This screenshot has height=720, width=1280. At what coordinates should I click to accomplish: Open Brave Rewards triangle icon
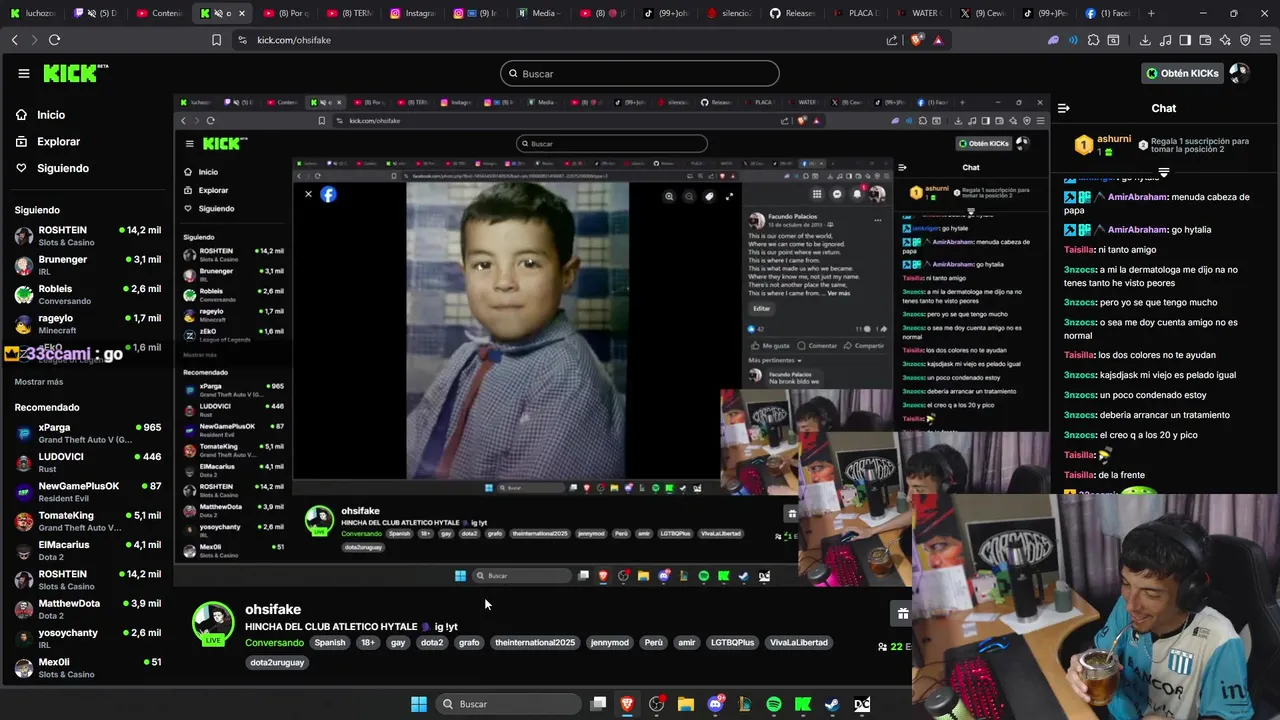[x=938, y=40]
